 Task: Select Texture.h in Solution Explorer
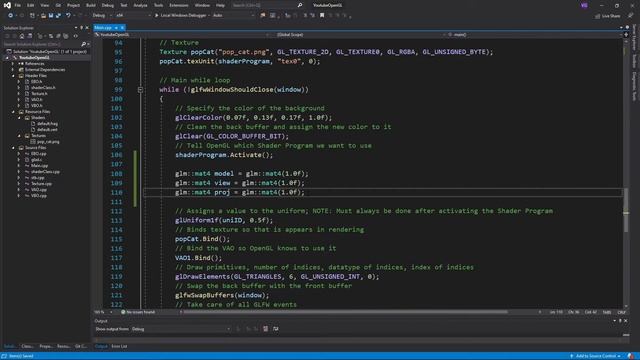pyautogui.click(x=39, y=94)
